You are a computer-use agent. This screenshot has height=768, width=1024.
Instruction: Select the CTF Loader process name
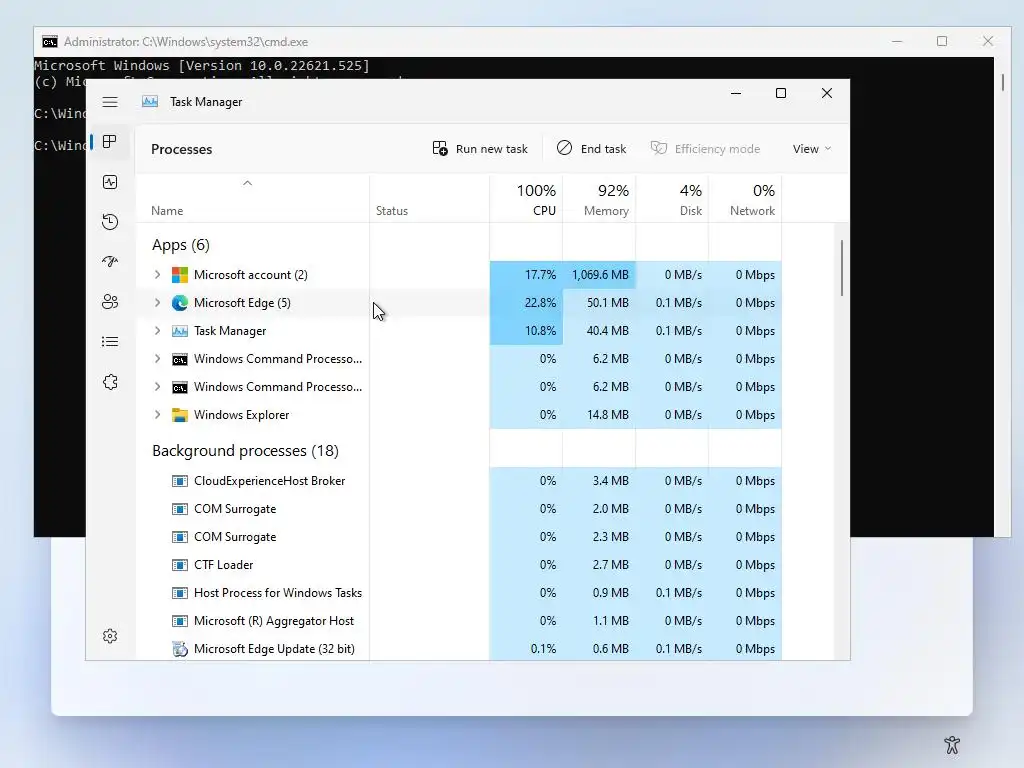click(x=223, y=566)
